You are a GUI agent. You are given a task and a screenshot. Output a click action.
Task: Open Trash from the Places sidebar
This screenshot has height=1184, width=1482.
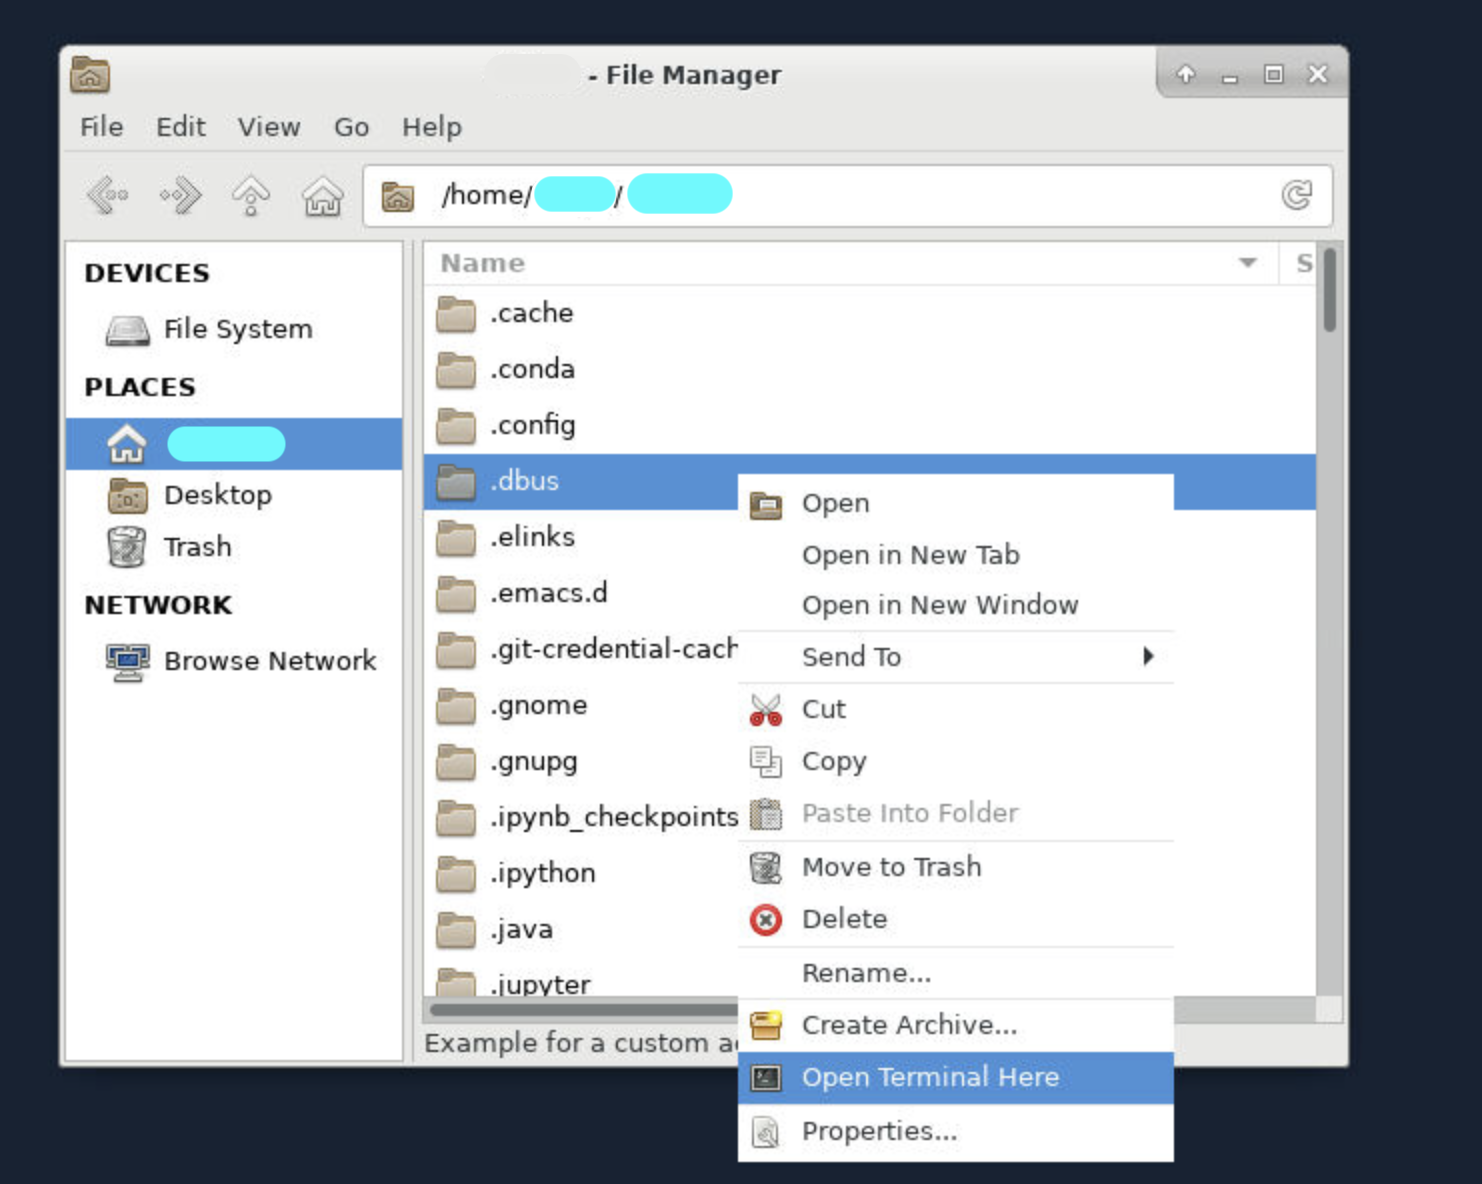197,547
